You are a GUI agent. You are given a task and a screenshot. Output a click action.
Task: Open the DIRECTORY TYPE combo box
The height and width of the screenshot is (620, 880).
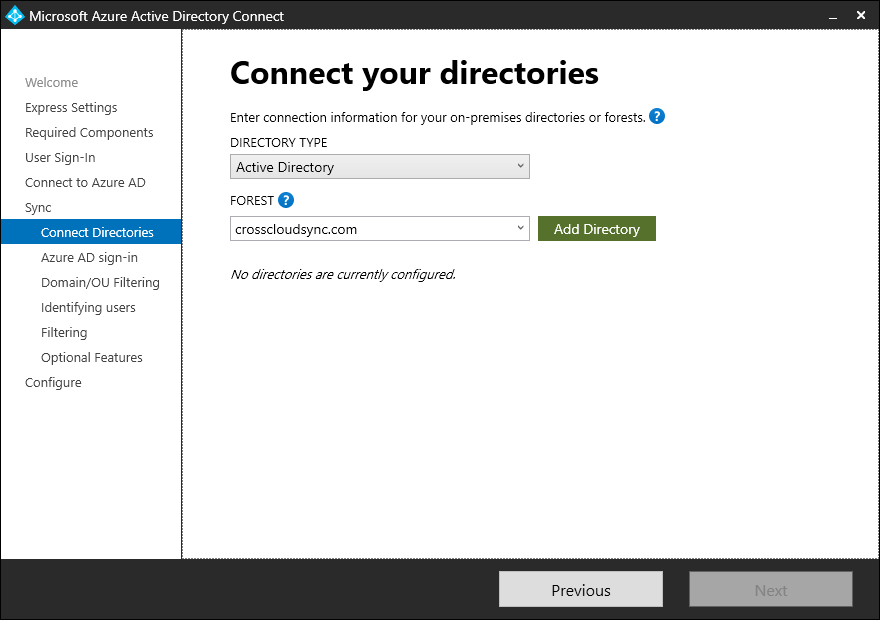point(380,166)
